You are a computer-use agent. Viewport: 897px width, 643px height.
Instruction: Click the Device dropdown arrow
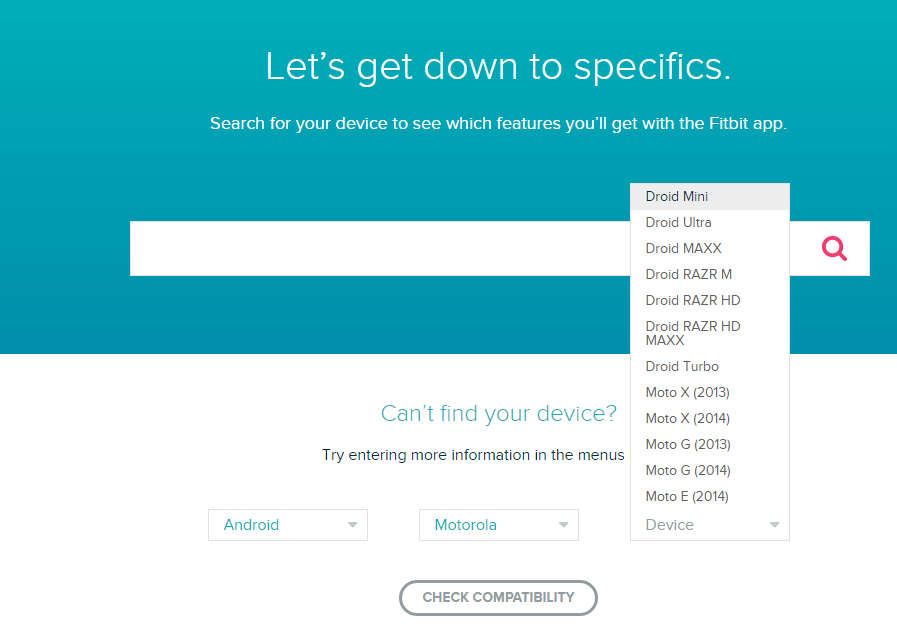point(775,525)
